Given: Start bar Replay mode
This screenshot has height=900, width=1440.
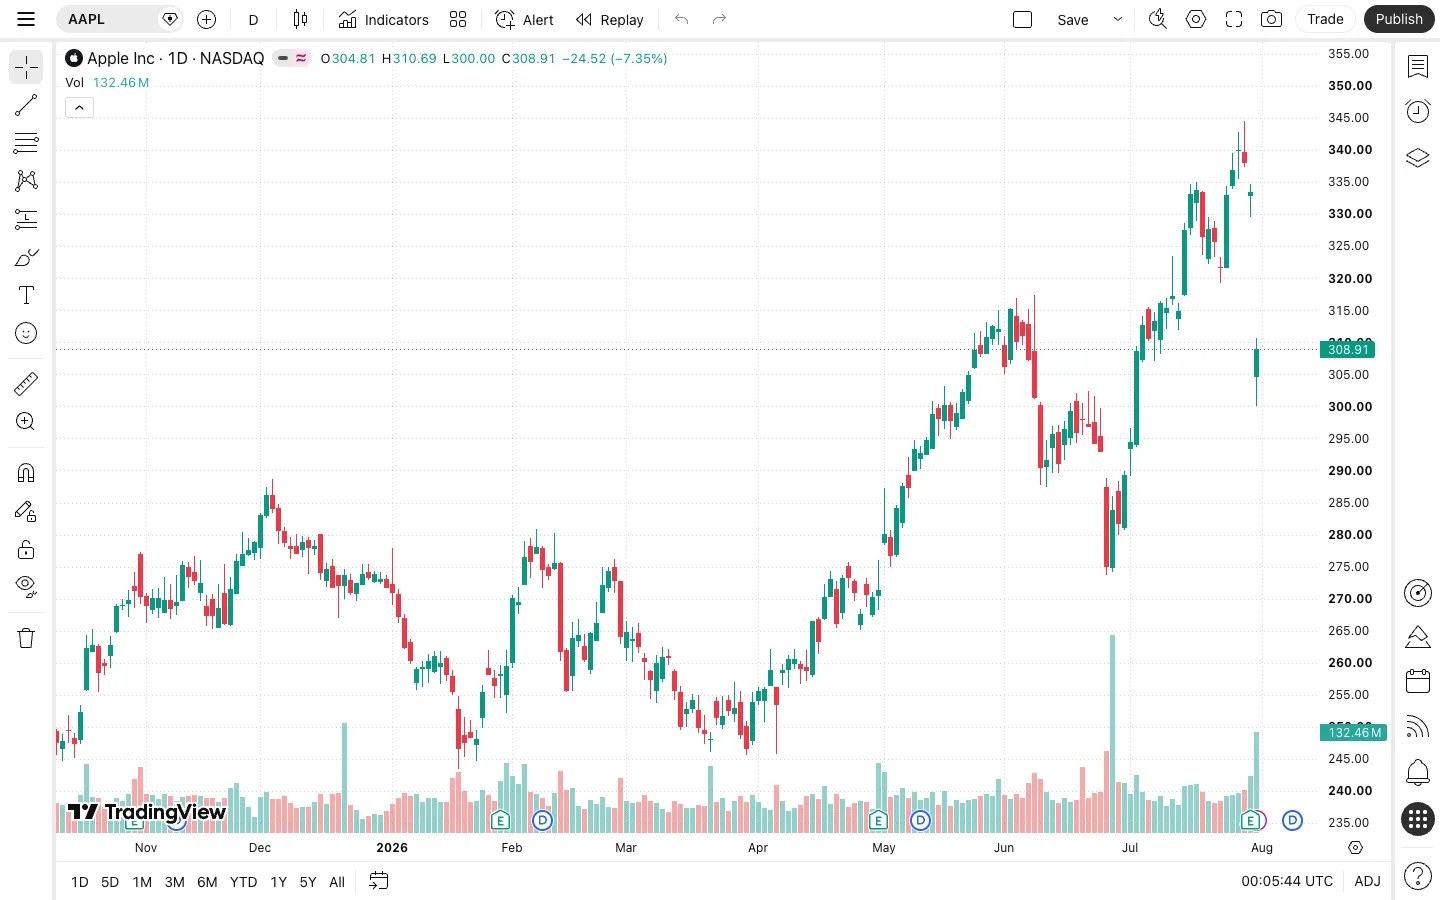Looking at the screenshot, I should tap(610, 19).
